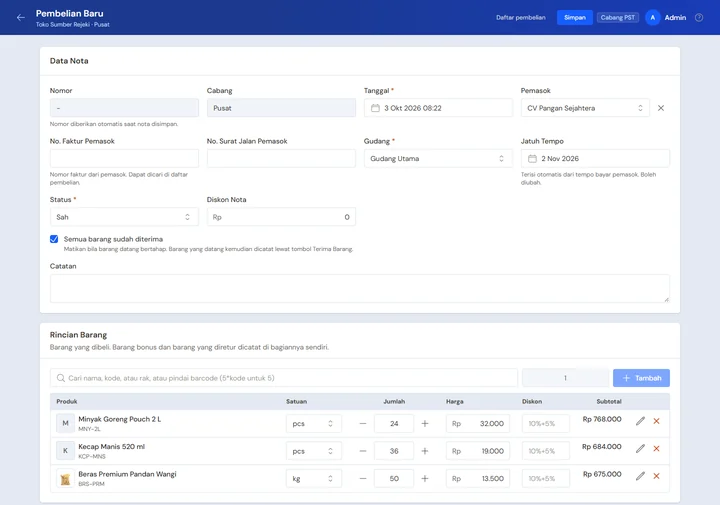Edit the Minyak Goreng Pouch 2 L row

click(640, 421)
